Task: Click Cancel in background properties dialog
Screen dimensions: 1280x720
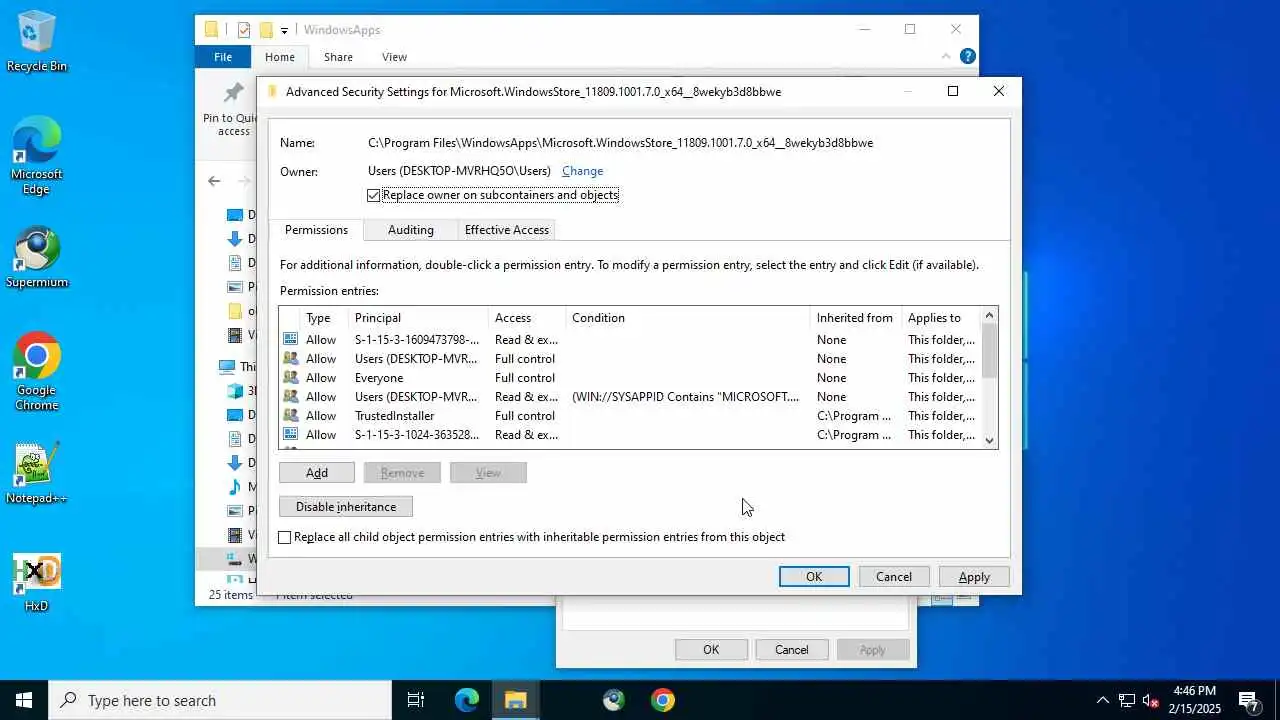Action: tap(792, 650)
